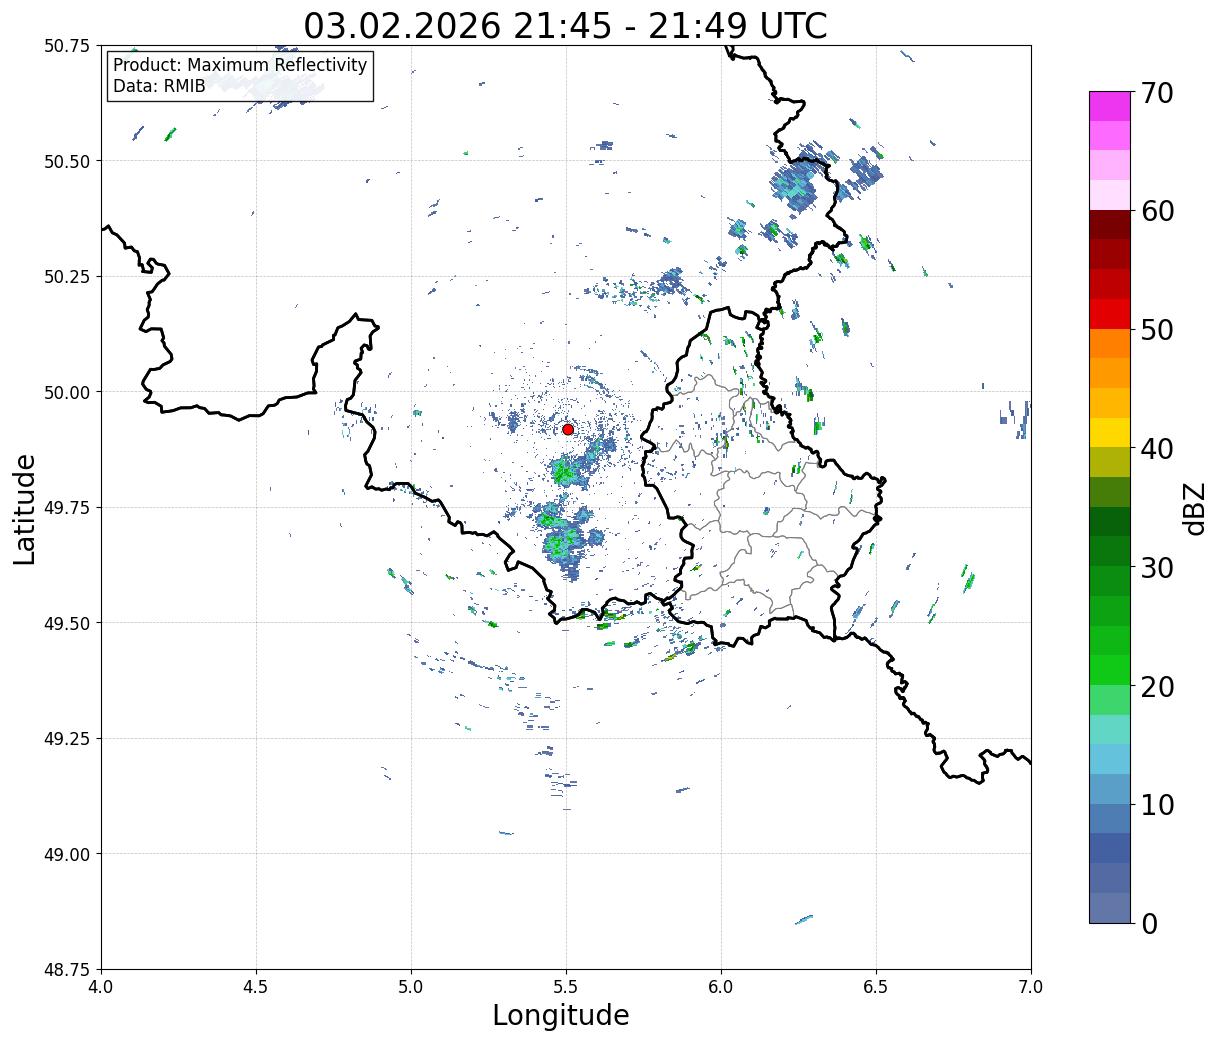This screenshot has width=1219, height=1040.
Task: Click the colorbar tick label 40
Action: click(x=1157, y=449)
